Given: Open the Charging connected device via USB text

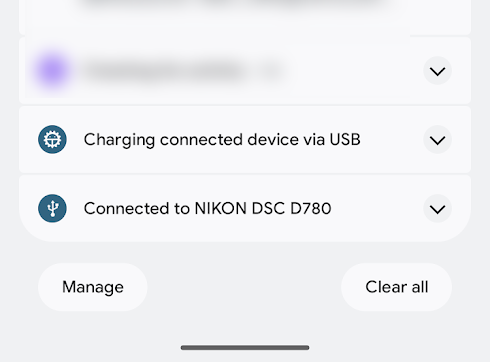Looking at the screenshot, I should click(x=222, y=139).
